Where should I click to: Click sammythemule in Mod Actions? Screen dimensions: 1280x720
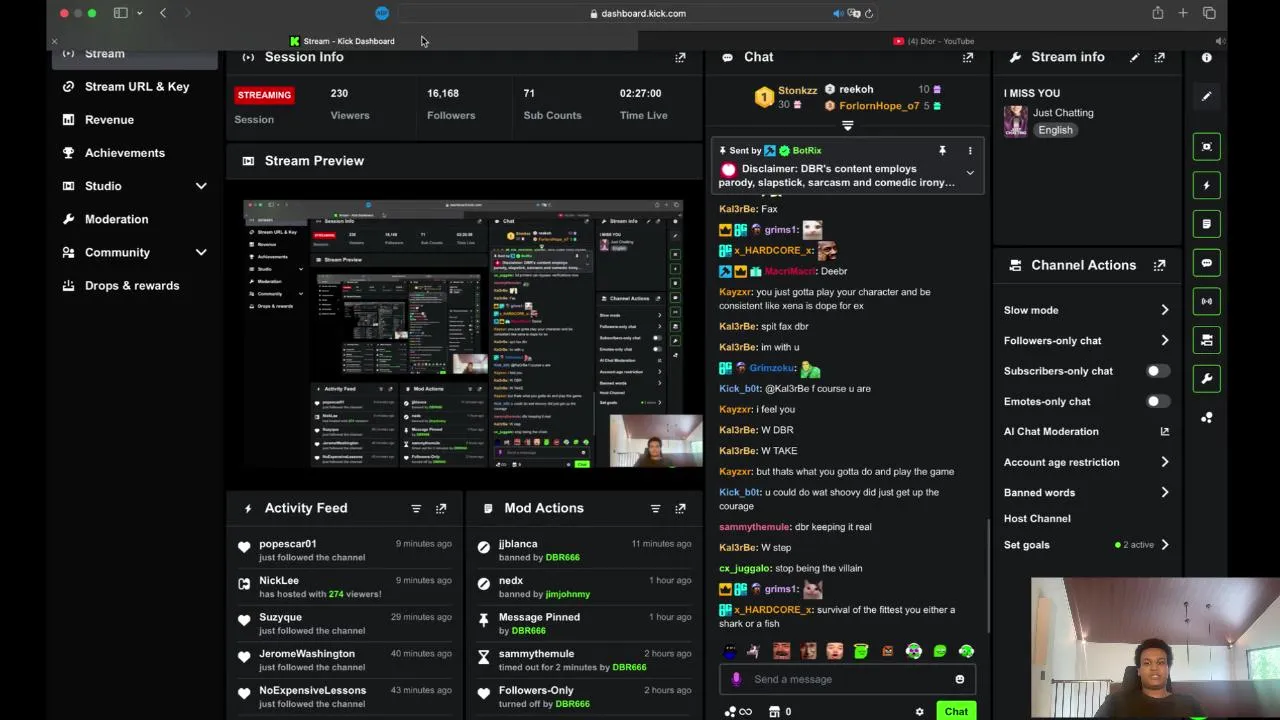click(536, 654)
